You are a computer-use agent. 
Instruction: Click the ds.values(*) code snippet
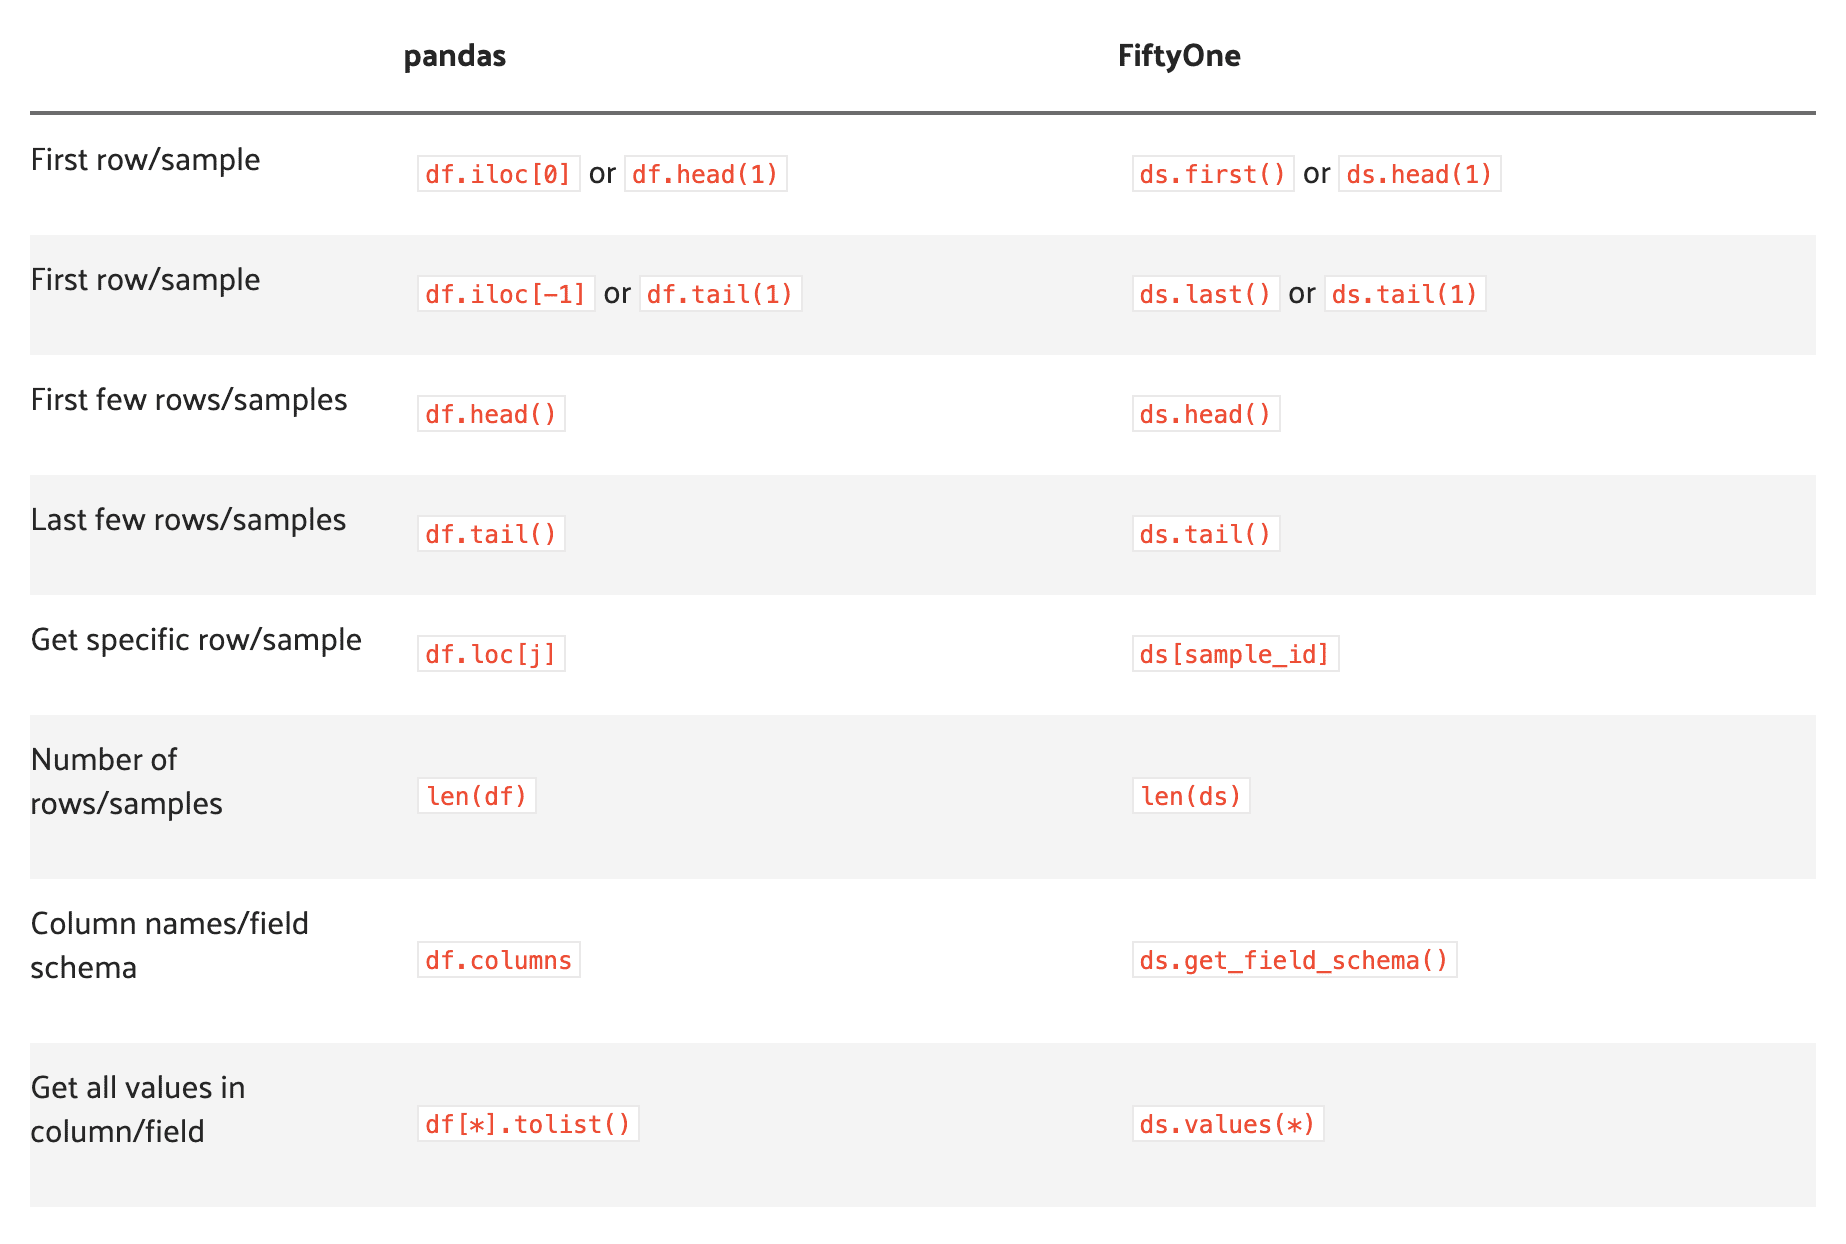point(1227,1124)
